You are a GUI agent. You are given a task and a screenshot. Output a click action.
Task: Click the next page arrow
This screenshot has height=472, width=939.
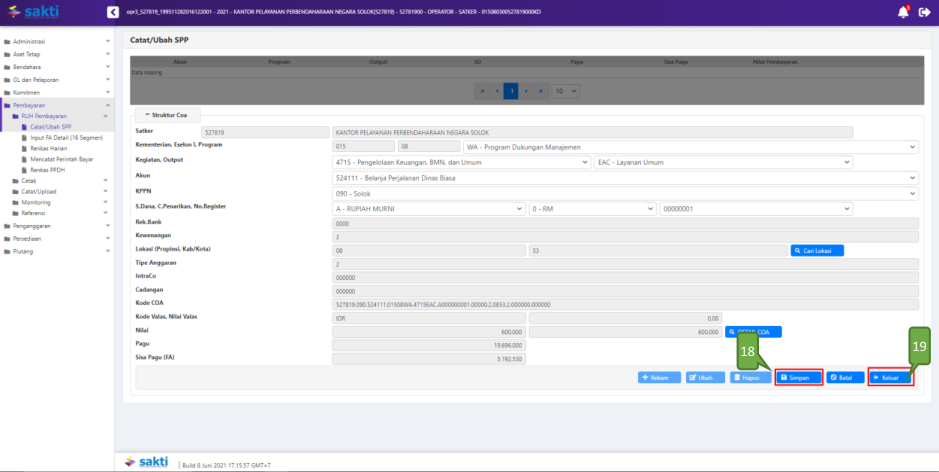click(527, 90)
